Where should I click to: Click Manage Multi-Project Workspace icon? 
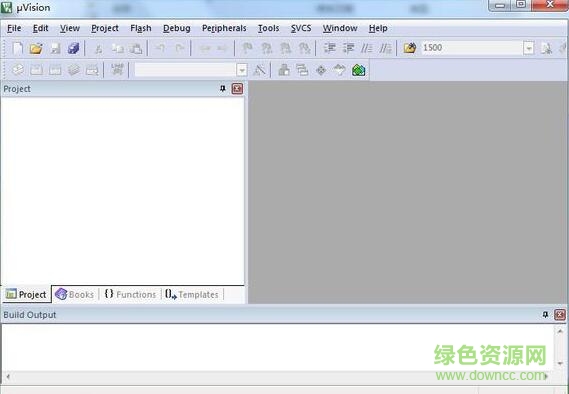[x=302, y=70]
